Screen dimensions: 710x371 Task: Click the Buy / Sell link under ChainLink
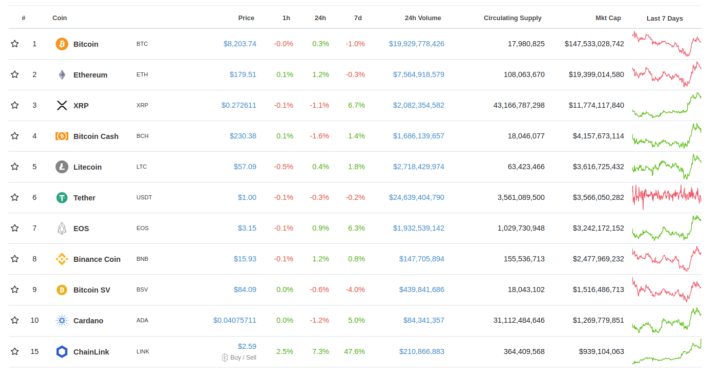click(243, 358)
